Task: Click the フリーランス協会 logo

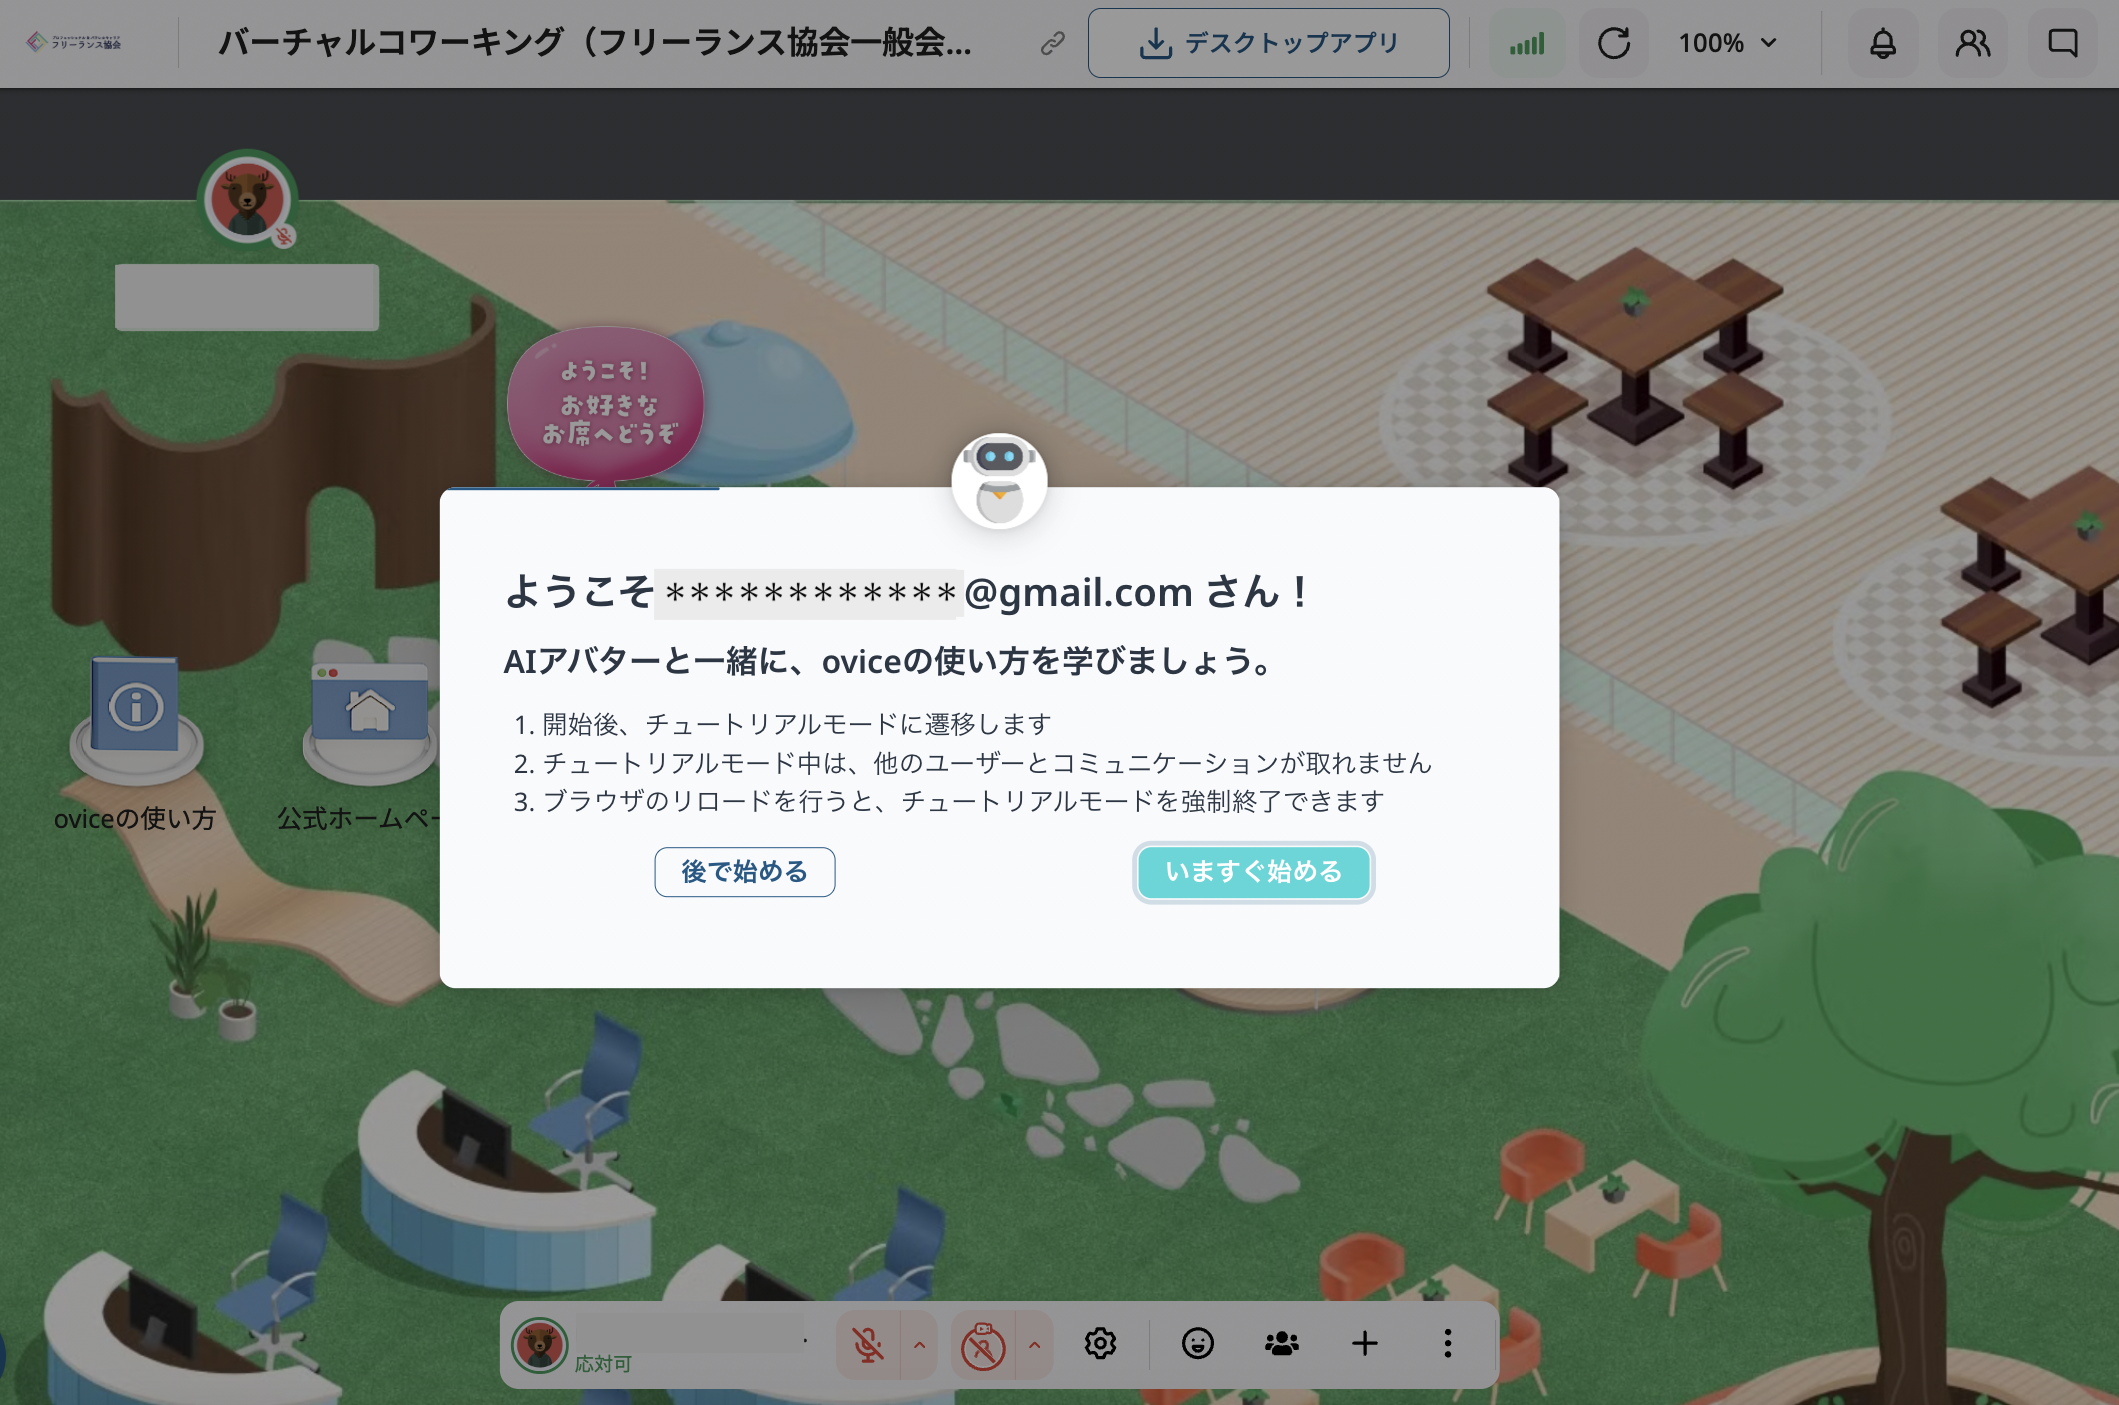Action: point(74,42)
